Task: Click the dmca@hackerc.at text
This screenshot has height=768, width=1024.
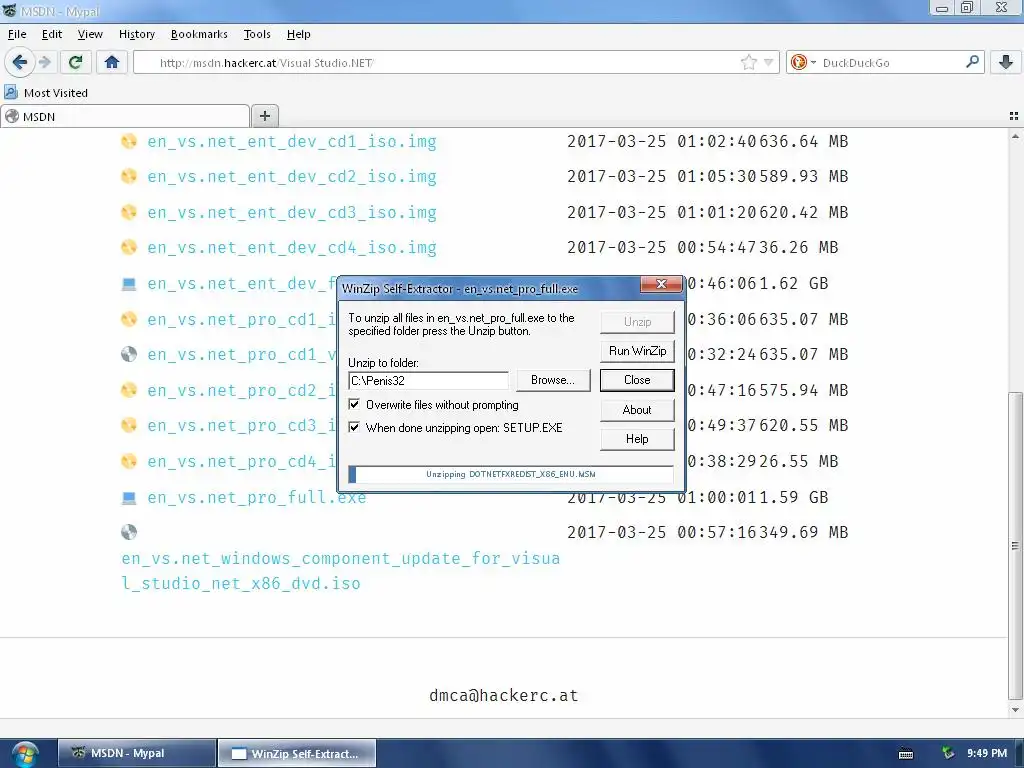Action: point(504,696)
